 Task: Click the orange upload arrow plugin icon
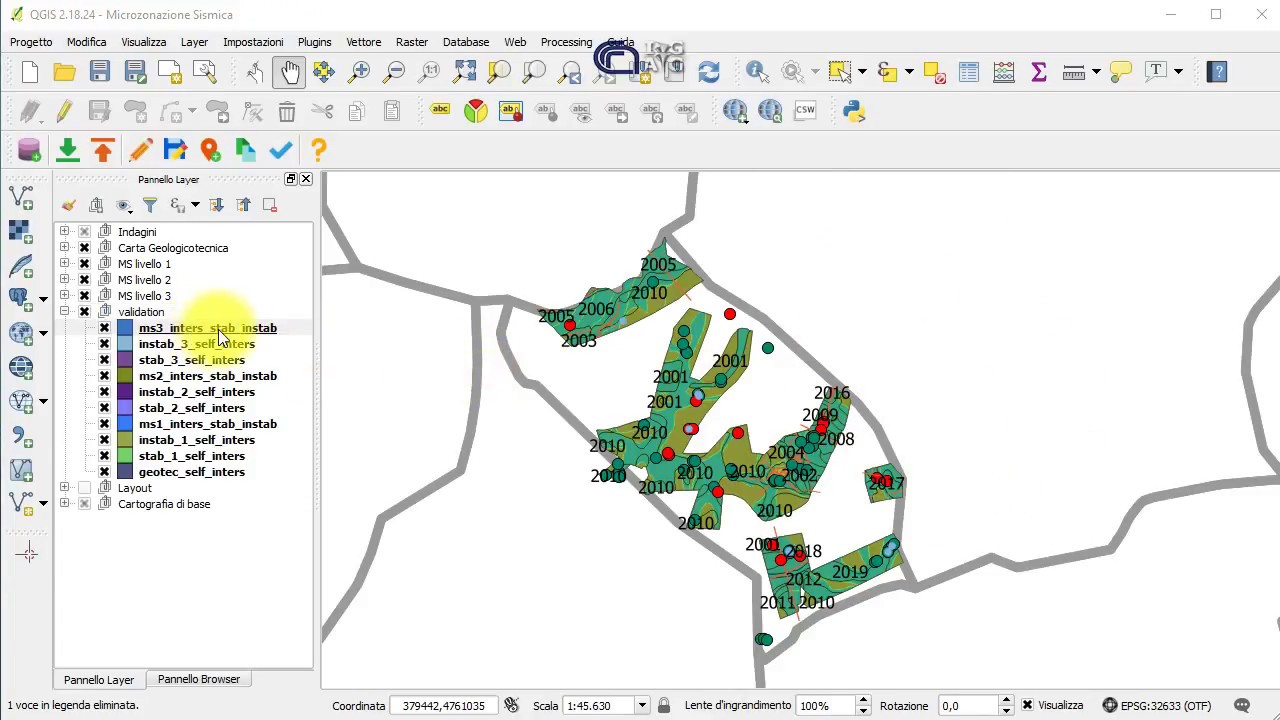(x=103, y=150)
